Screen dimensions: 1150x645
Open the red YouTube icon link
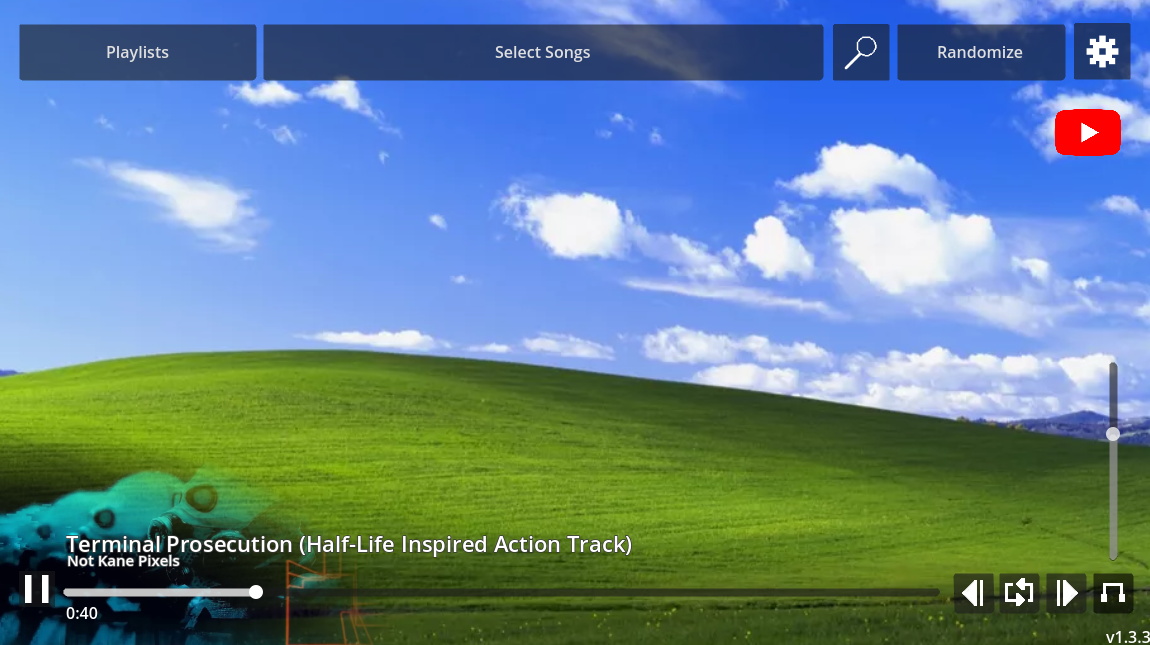1087,133
